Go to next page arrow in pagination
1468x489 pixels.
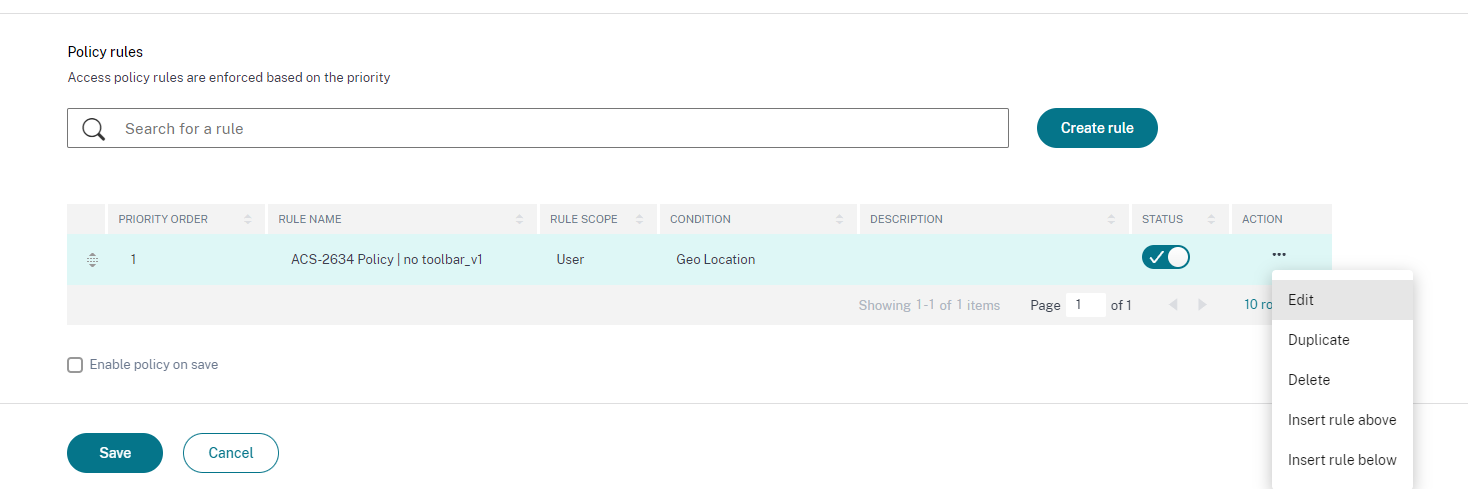(x=1202, y=305)
